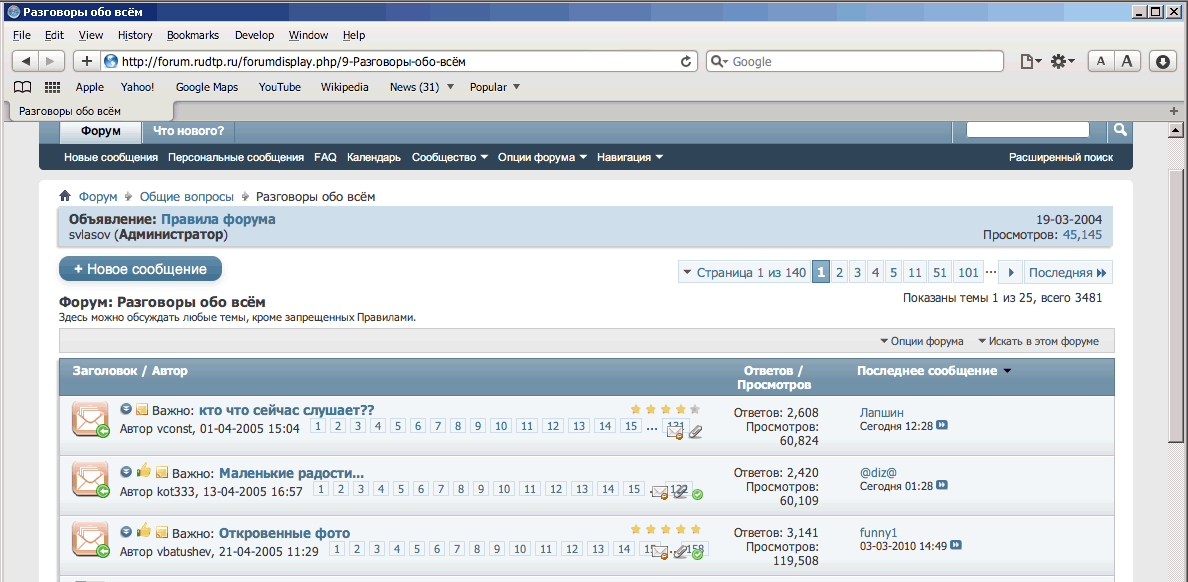Click view count 45,145 link
This screenshot has width=1188, height=582.
(1082, 235)
